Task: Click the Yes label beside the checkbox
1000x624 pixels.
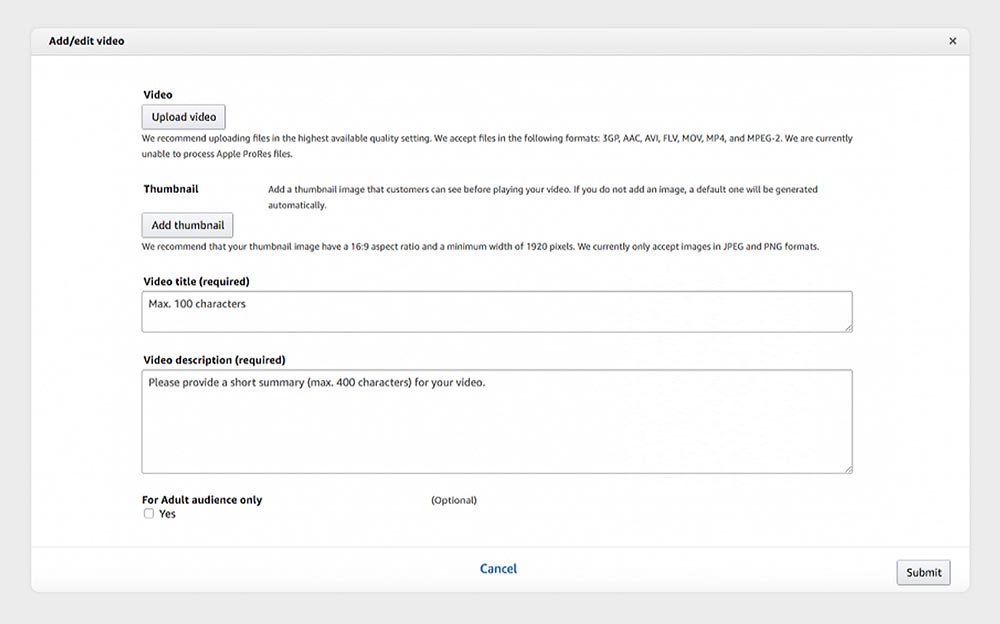Action: click(167, 514)
